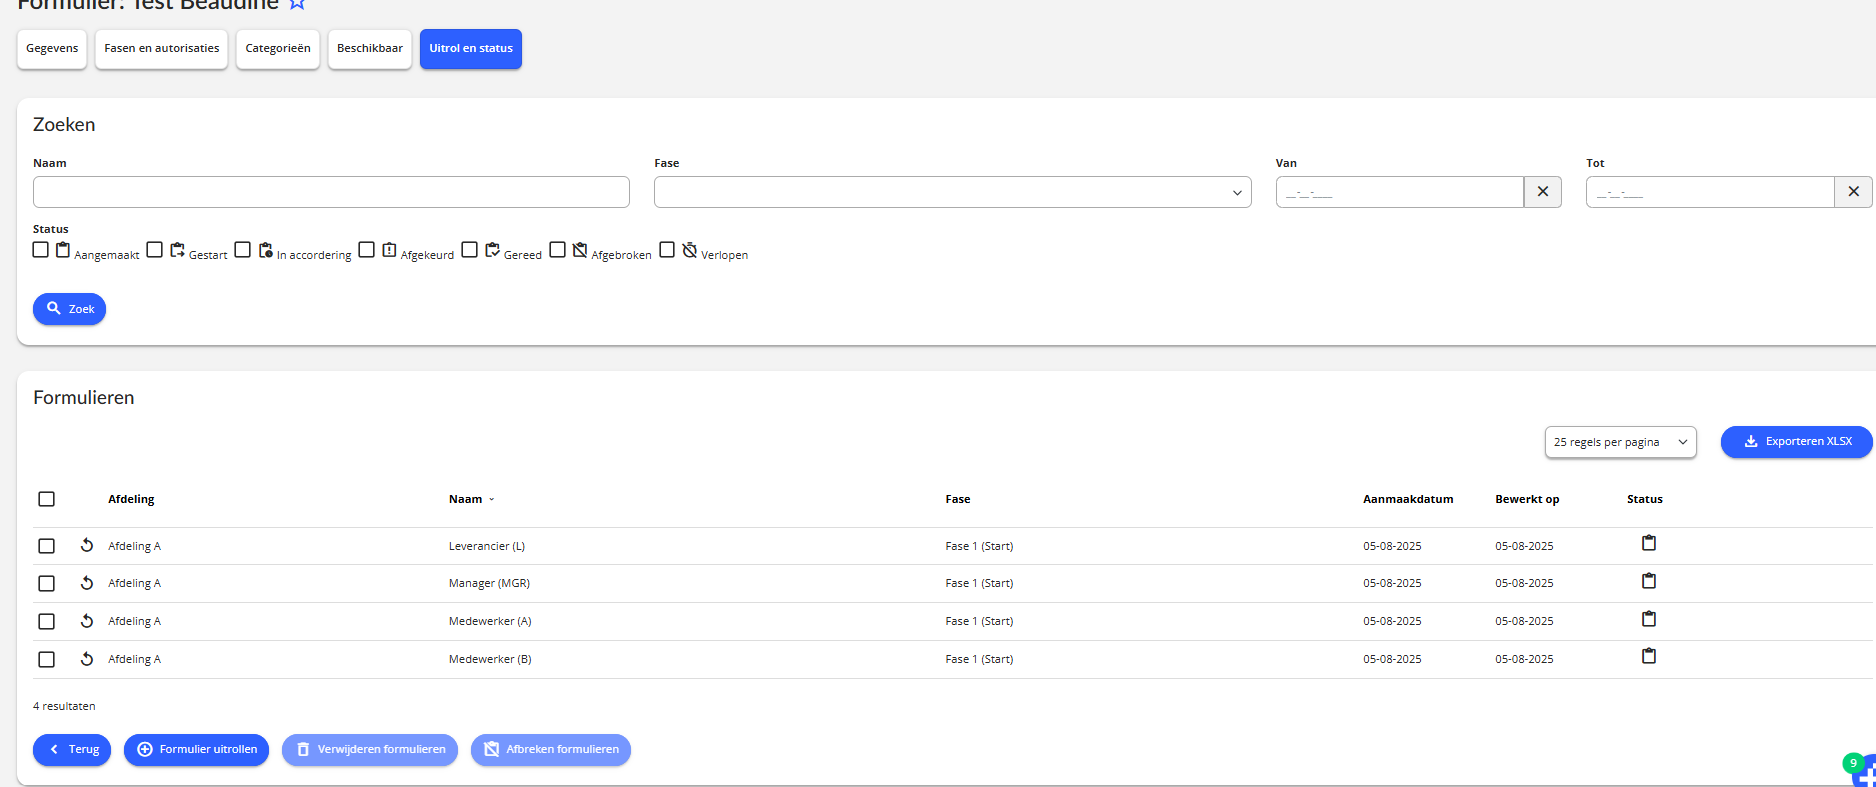This screenshot has width=1876, height=787.
Task: Enable the In accordering status filter
Action: [x=243, y=250]
